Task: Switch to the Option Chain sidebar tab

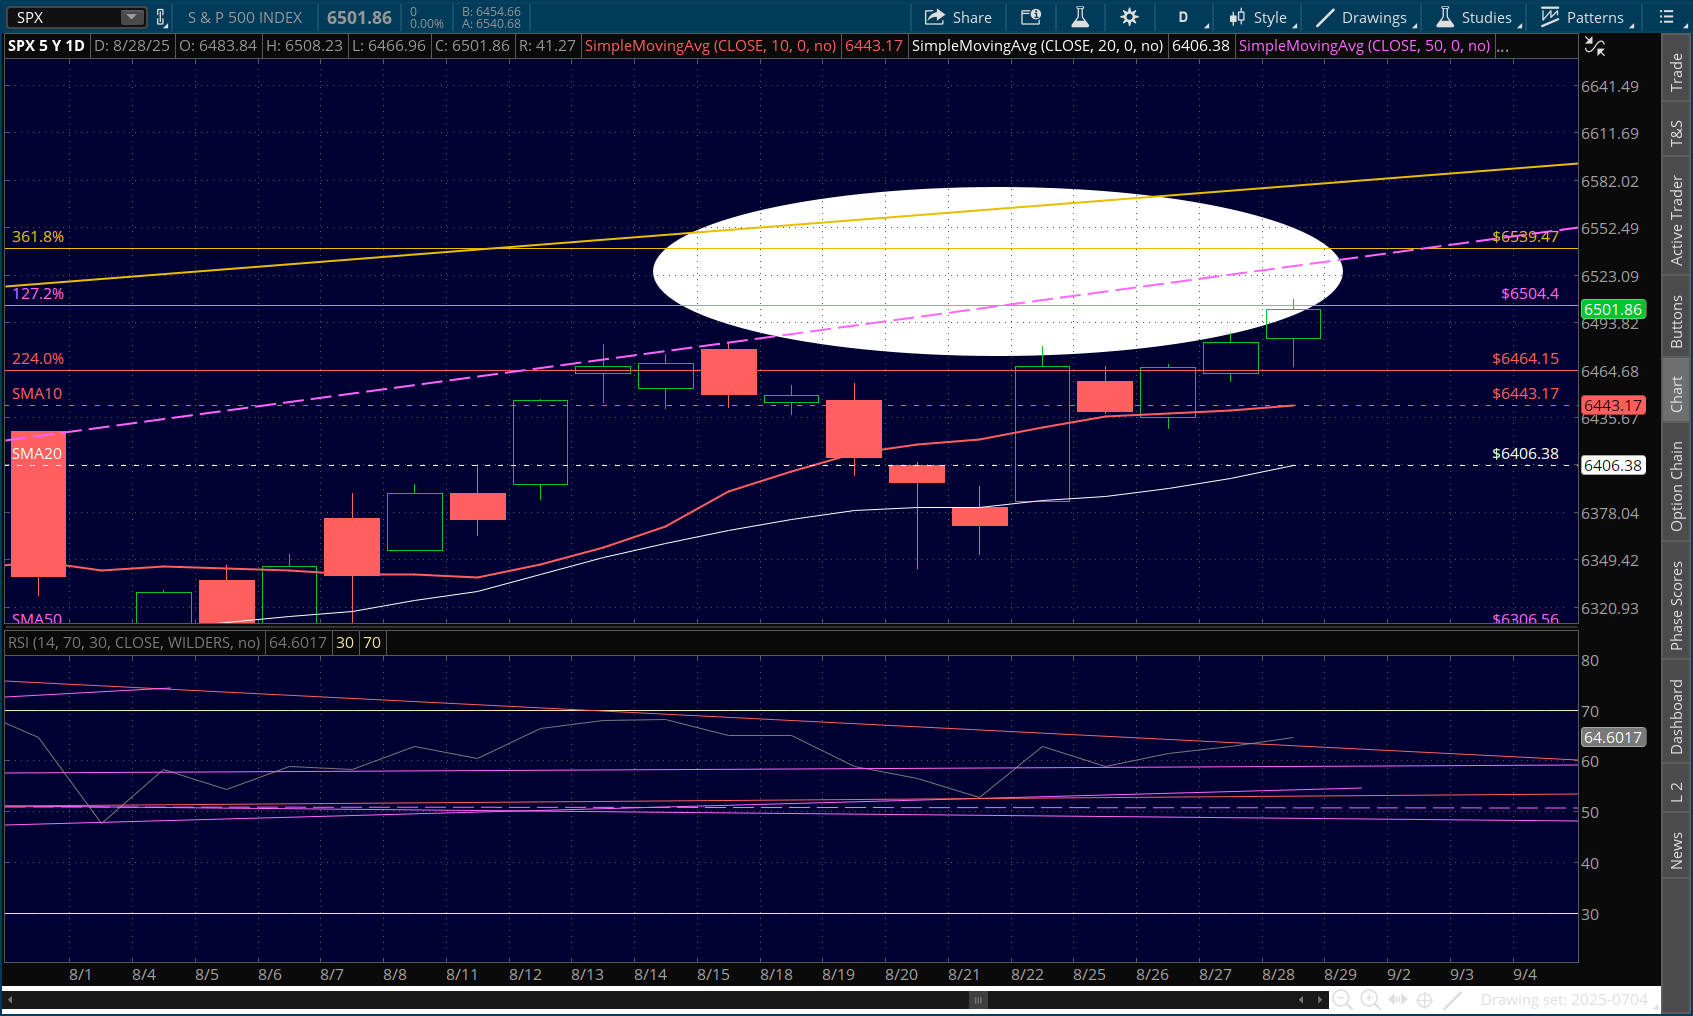Action: tap(1677, 486)
